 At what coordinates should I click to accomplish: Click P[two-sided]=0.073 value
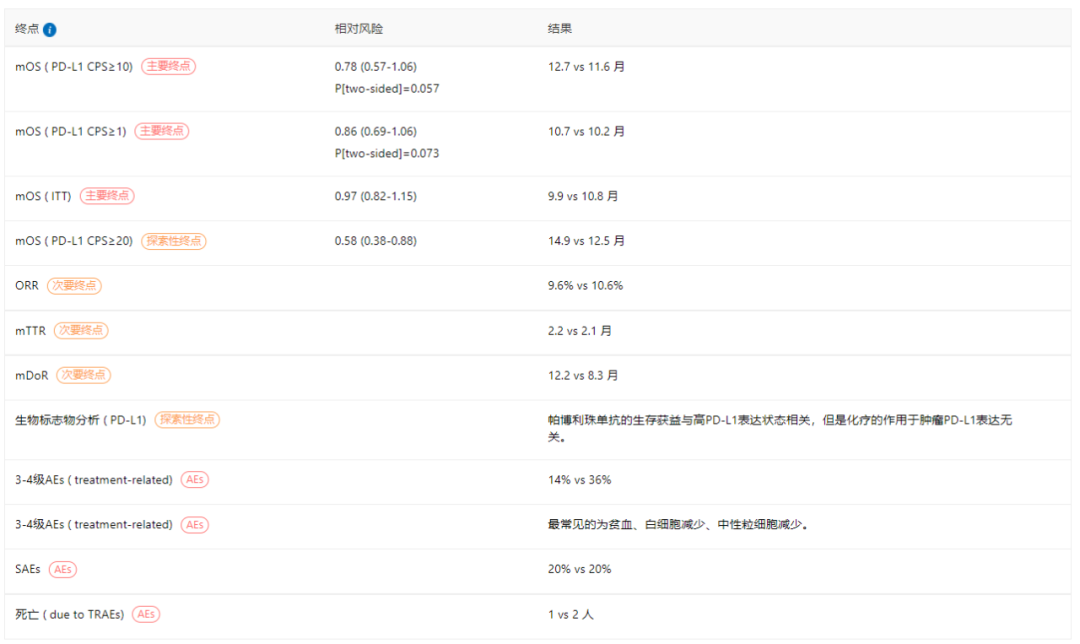(x=386, y=154)
